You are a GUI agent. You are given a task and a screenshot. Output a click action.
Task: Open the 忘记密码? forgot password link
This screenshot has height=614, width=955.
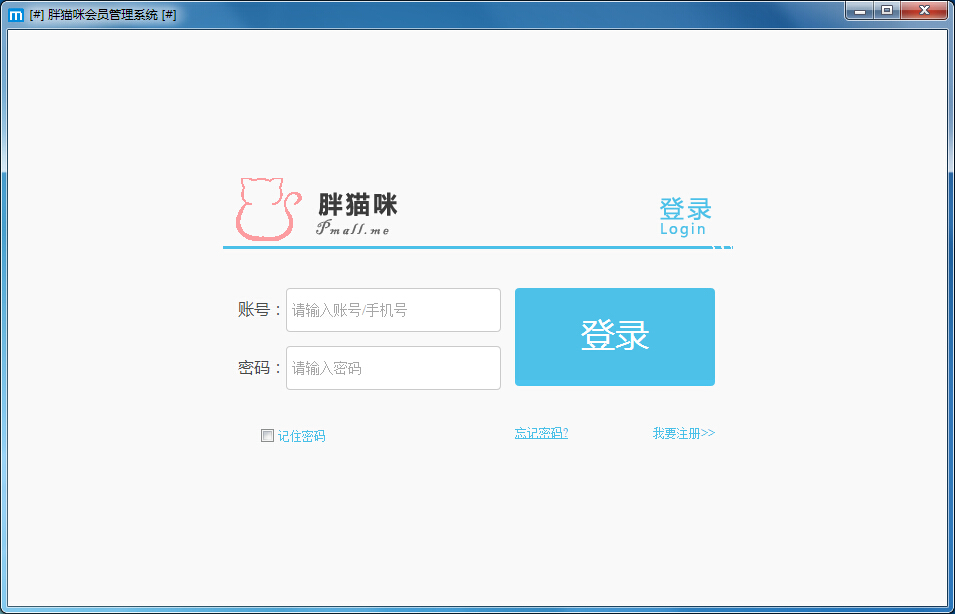point(541,433)
